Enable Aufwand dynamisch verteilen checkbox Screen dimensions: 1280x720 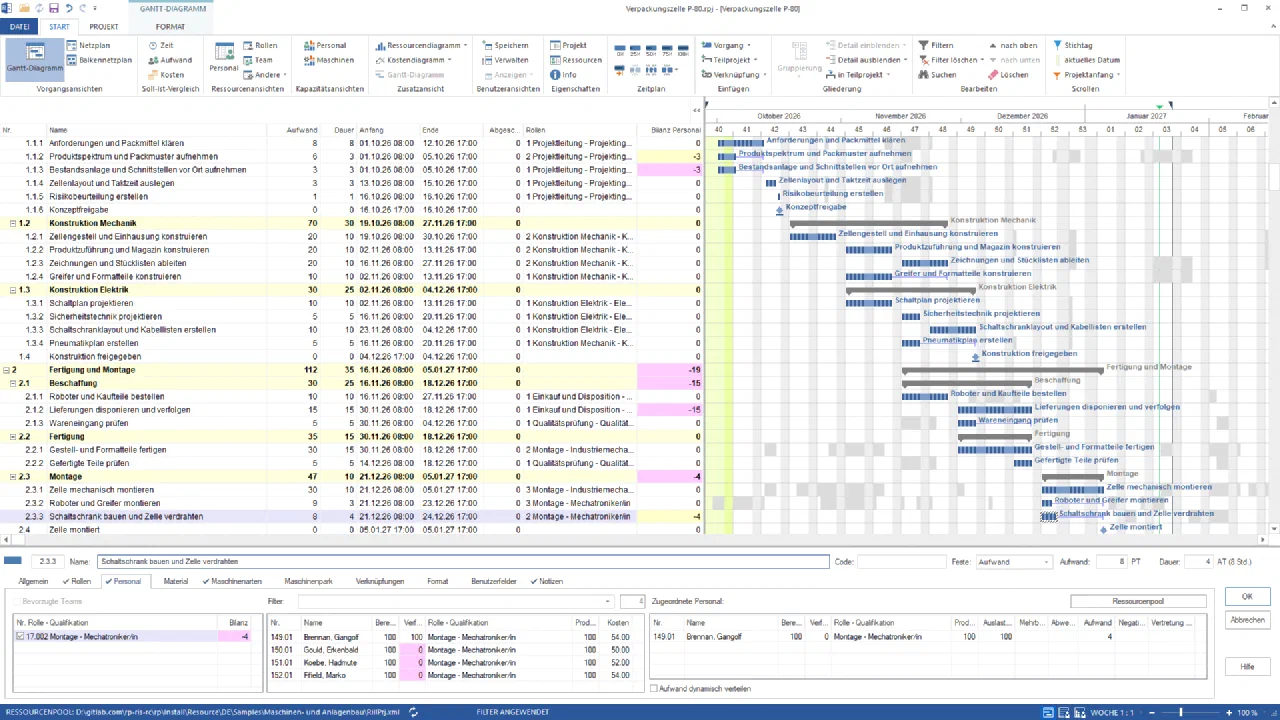tap(654, 689)
